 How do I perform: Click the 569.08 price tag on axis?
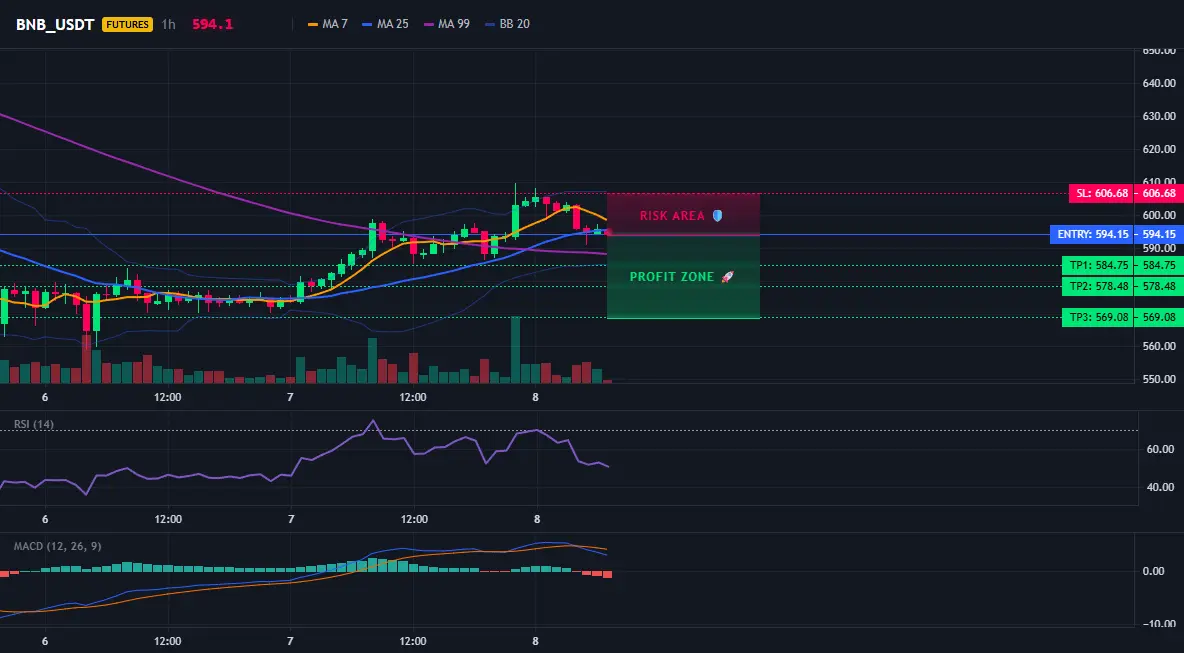1159,317
